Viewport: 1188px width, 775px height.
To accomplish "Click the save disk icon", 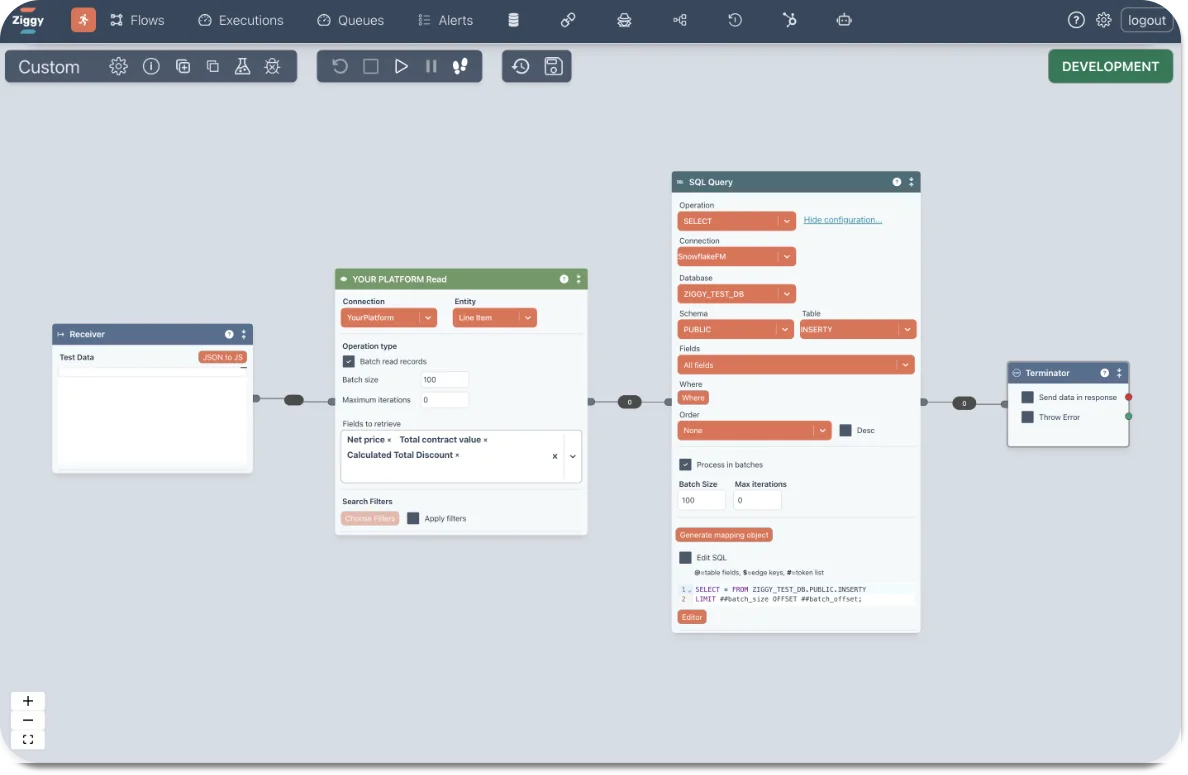I will click(552, 67).
